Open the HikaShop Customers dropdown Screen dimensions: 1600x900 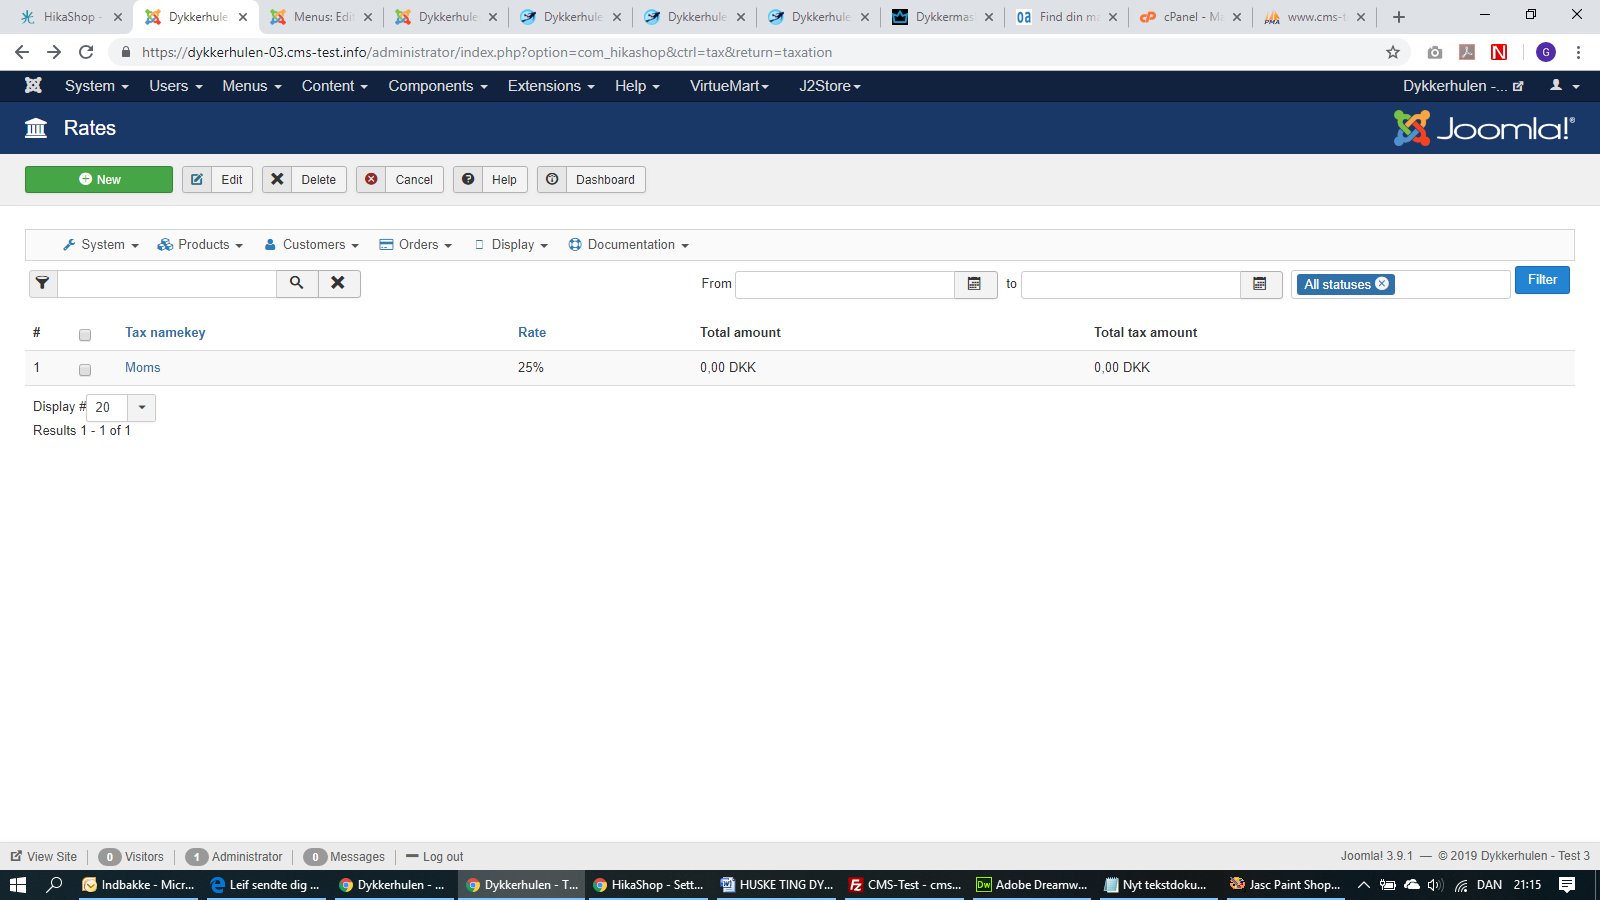[311, 245]
